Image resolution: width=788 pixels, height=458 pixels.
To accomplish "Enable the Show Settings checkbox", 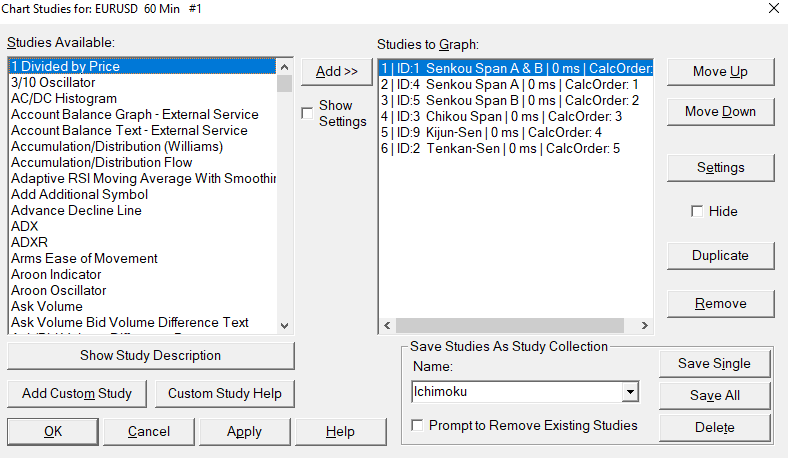I will coord(307,113).
